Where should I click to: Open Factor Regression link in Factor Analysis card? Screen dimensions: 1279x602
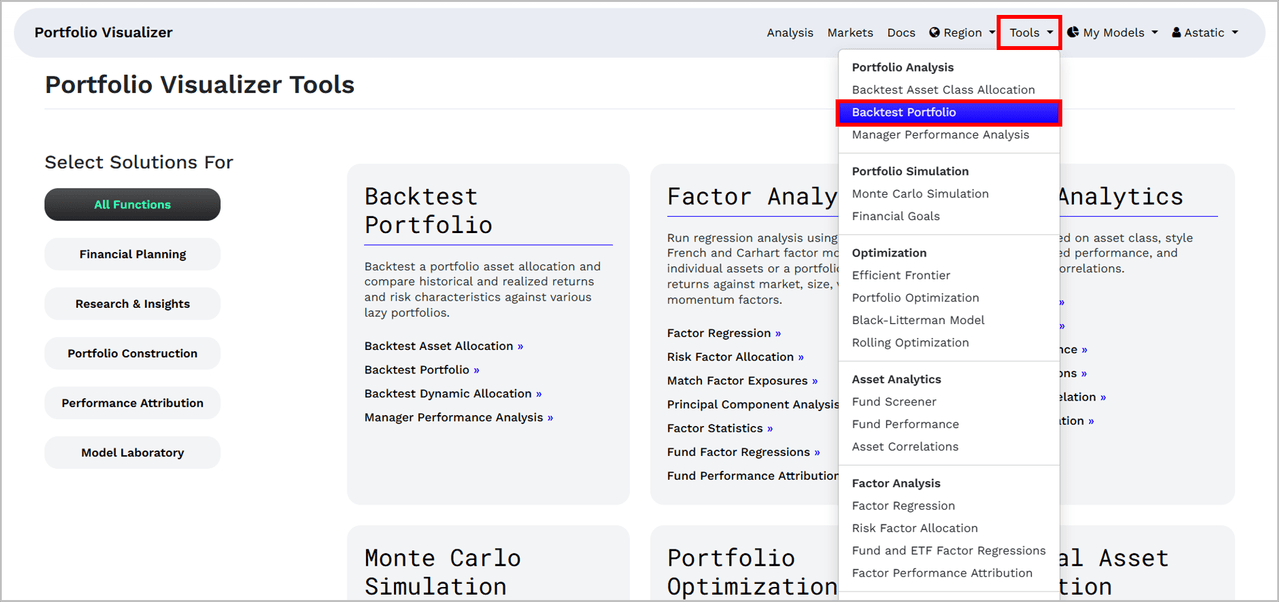click(724, 333)
